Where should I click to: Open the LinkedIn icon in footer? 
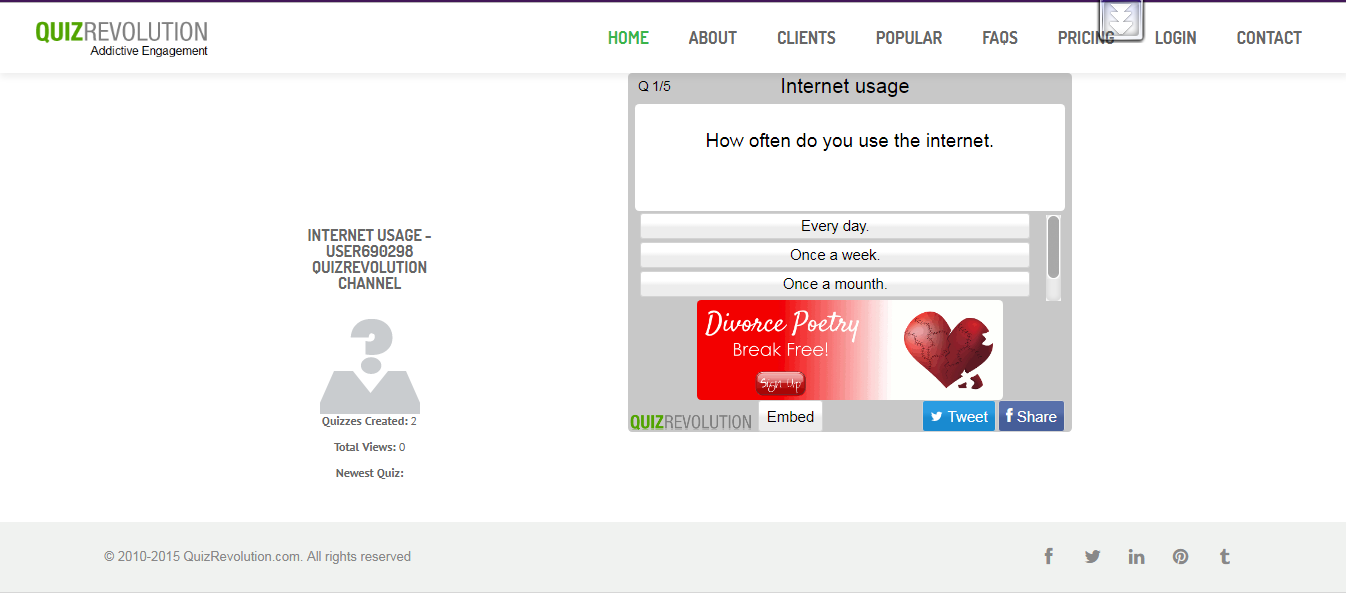pyautogui.click(x=1136, y=557)
